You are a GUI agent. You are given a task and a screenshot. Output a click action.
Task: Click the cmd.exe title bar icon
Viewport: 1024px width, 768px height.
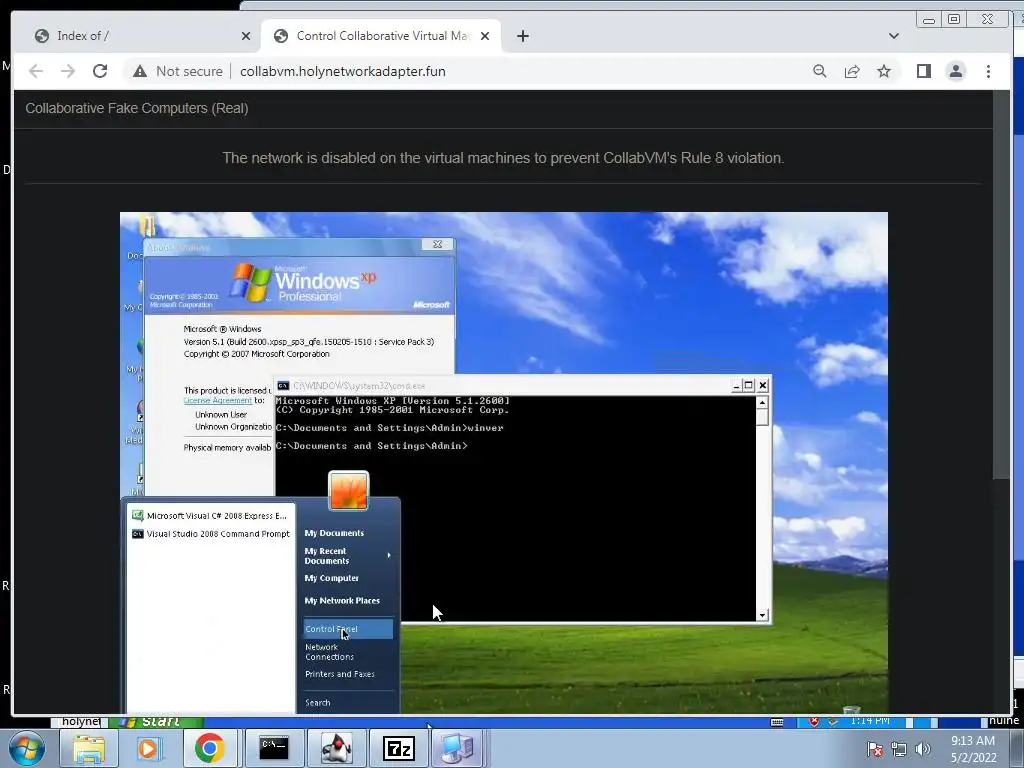coord(283,386)
